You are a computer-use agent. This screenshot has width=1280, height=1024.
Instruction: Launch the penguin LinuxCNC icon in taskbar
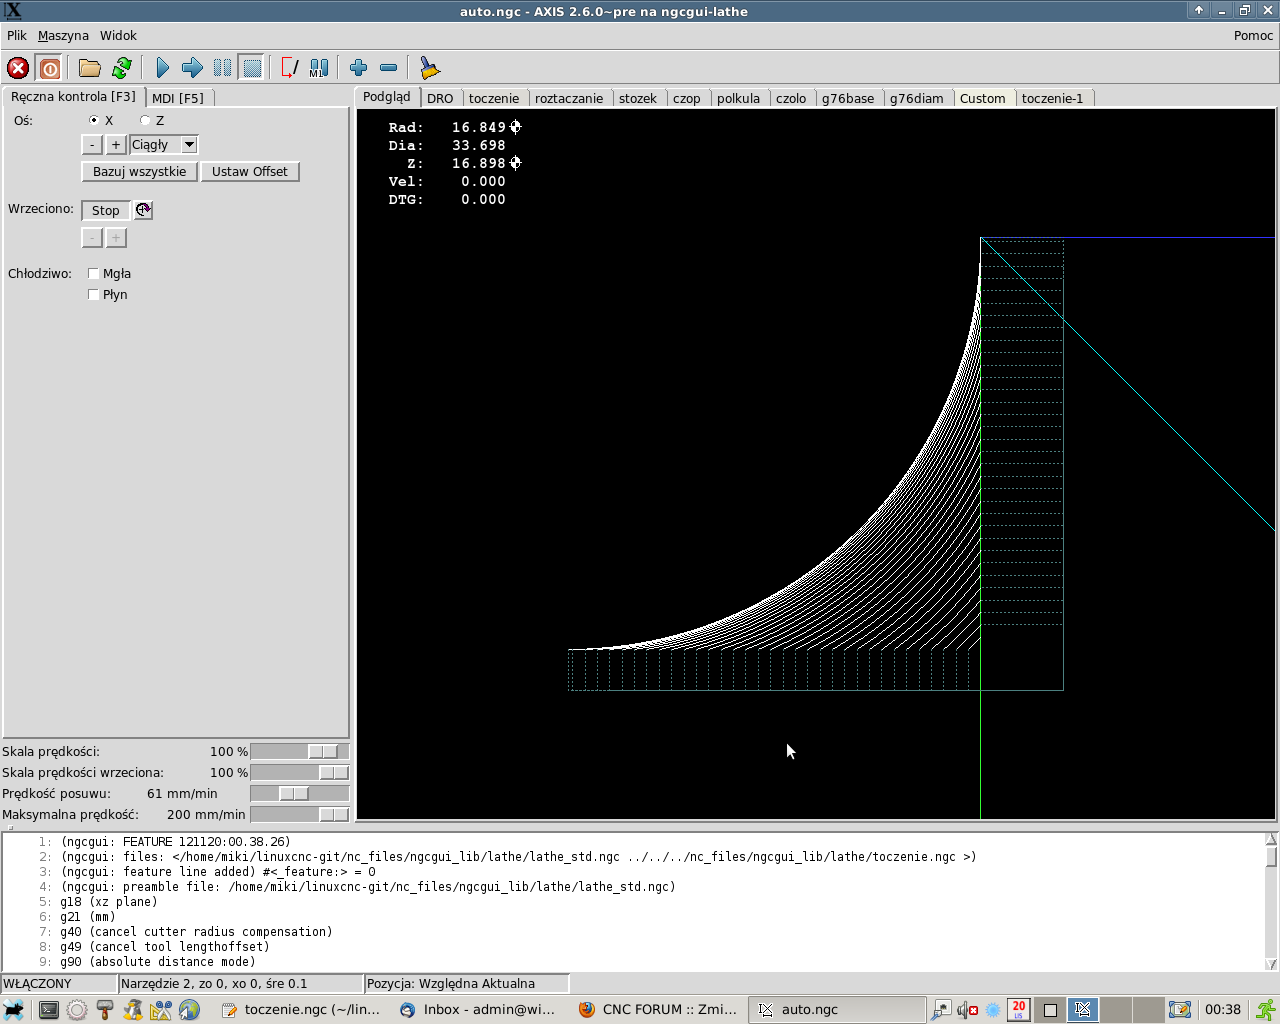tap(133, 1010)
